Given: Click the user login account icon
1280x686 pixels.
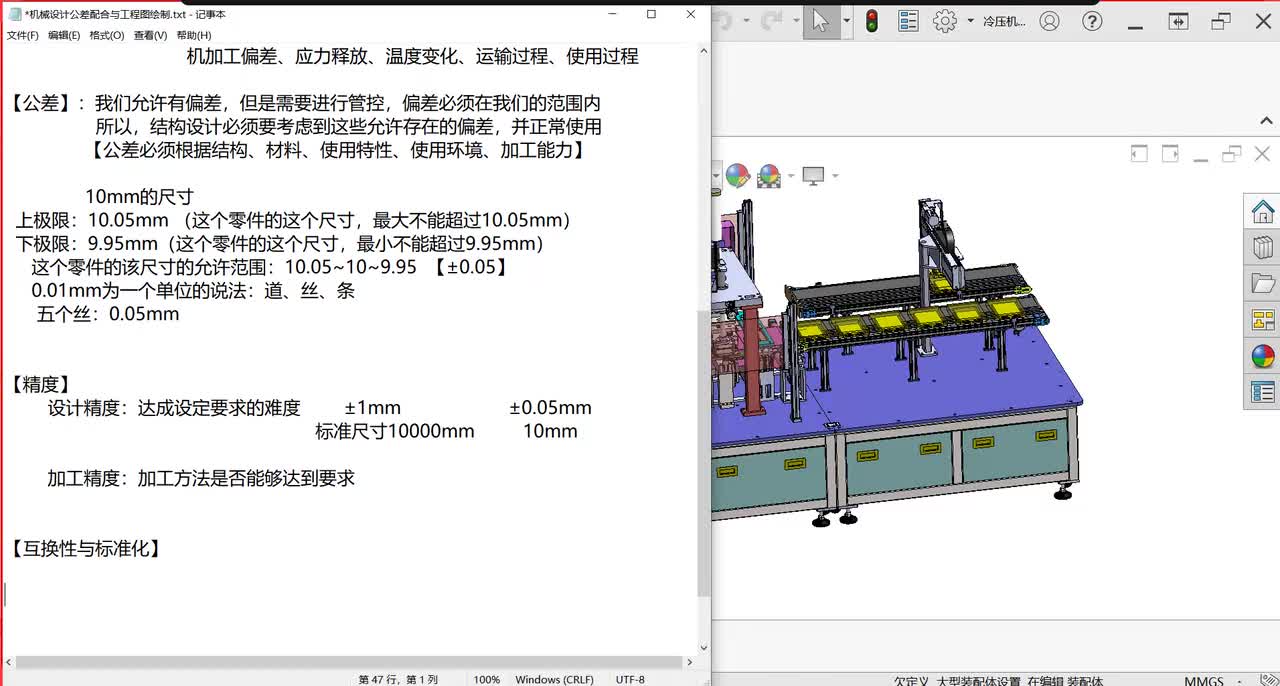Looking at the screenshot, I should [x=1049, y=21].
